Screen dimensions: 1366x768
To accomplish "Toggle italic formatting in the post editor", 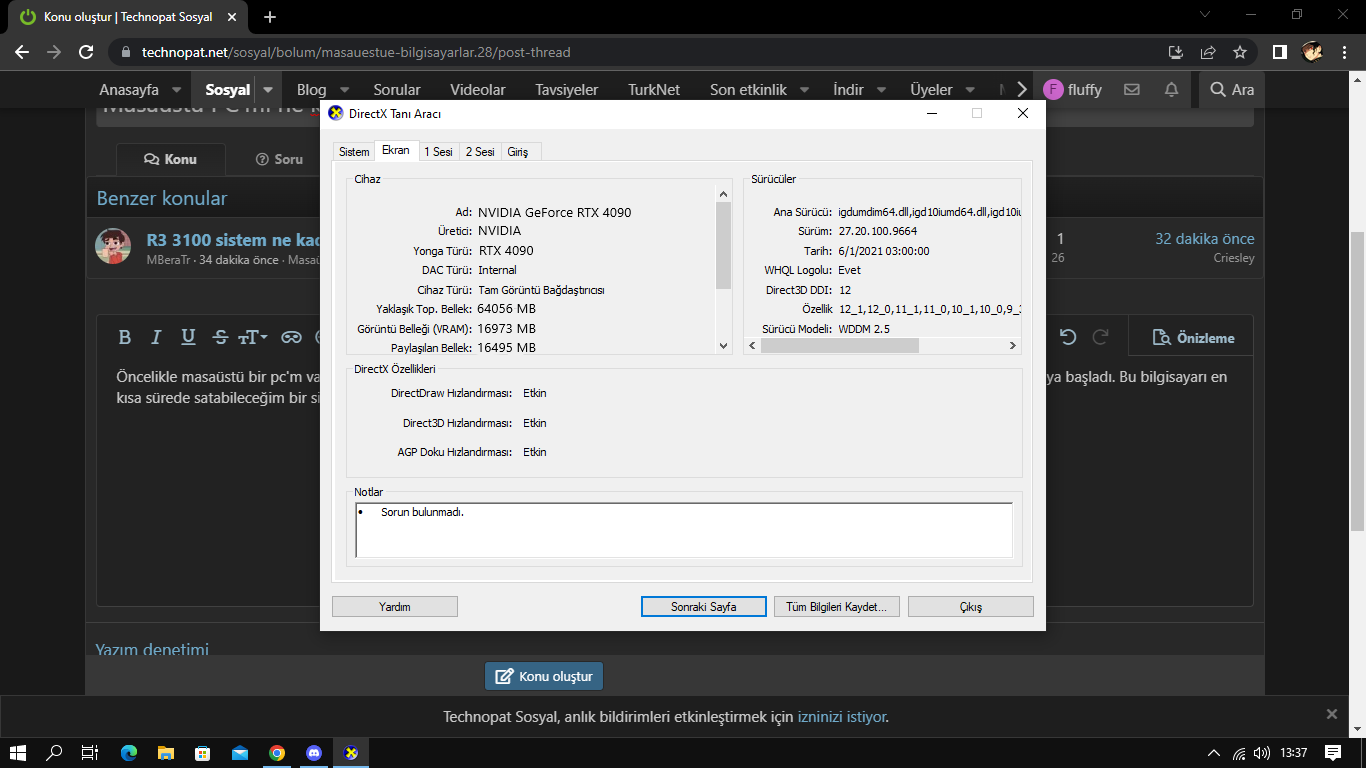I will (x=156, y=337).
